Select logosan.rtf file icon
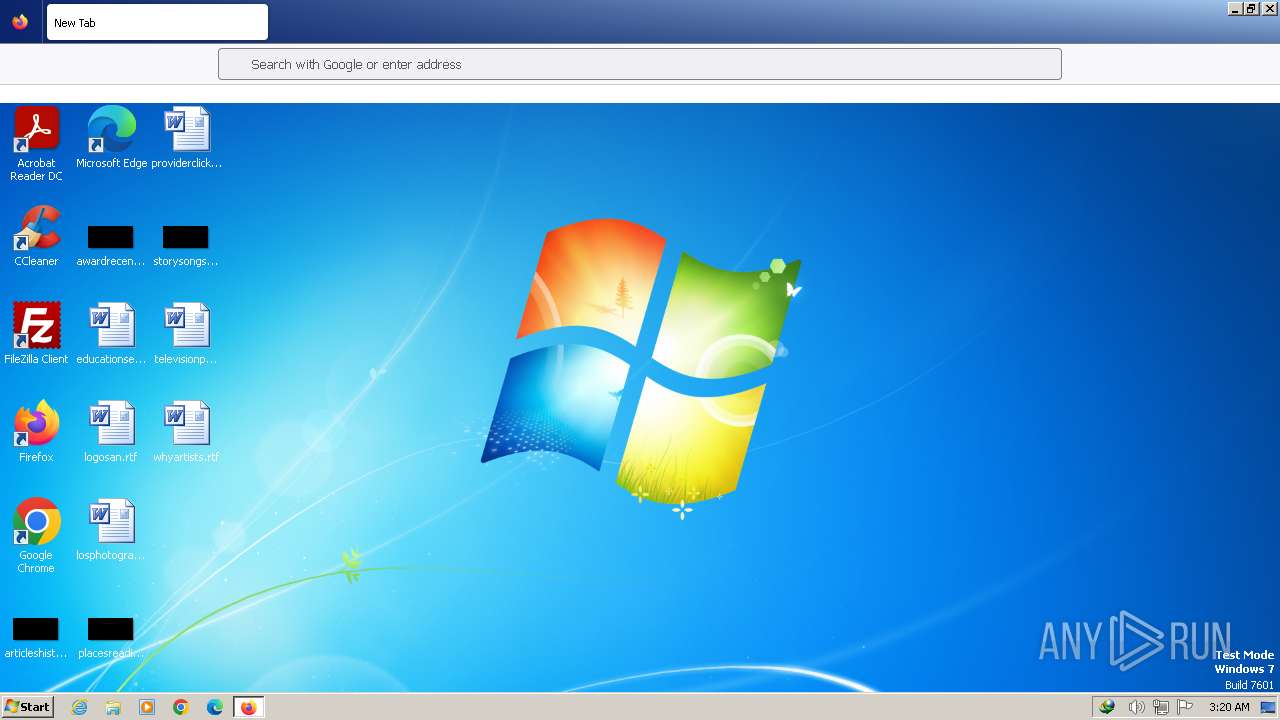Viewport: 1280px width, 720px height. 111,432
